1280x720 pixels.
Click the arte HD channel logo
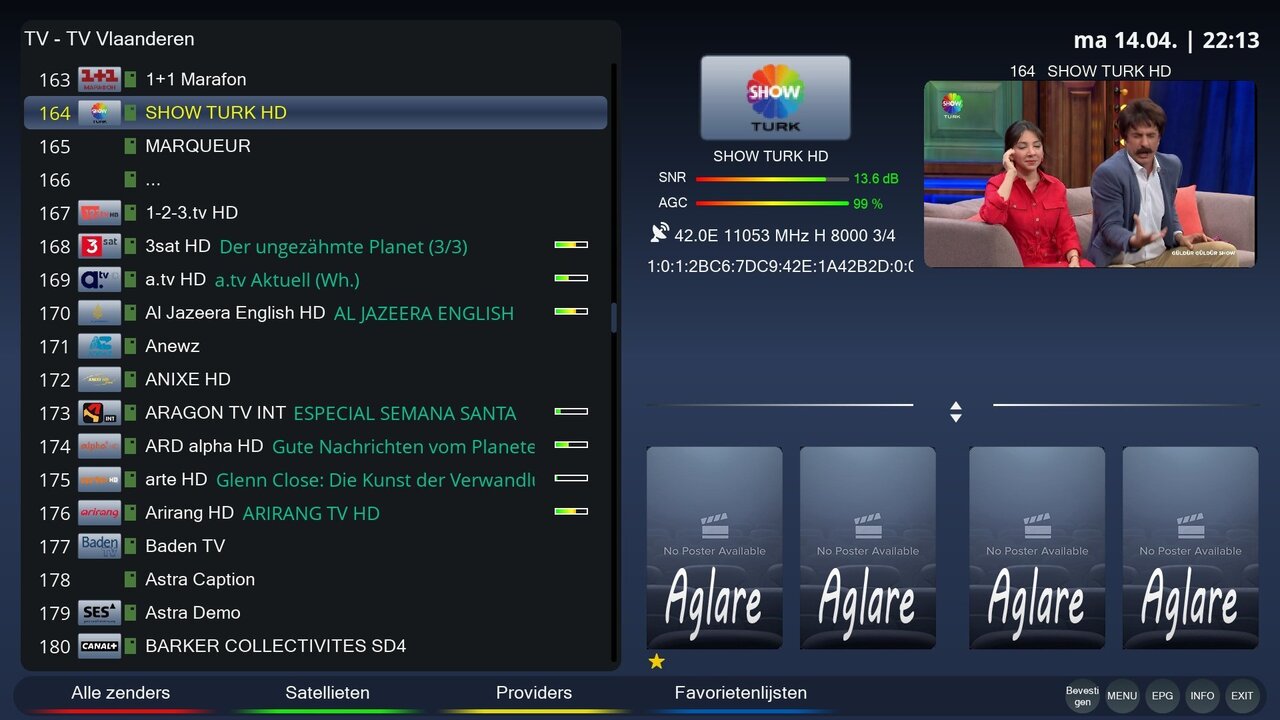(101, 479)
